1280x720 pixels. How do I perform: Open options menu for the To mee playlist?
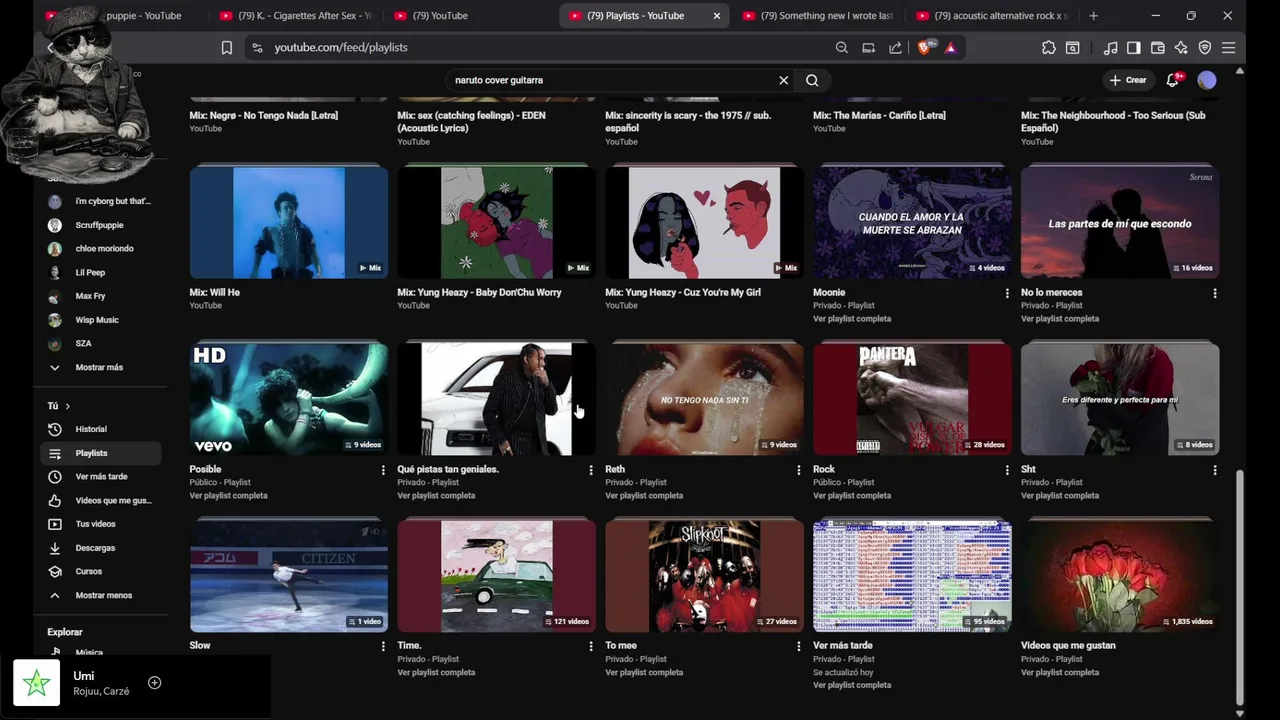(x=798, y=646)
